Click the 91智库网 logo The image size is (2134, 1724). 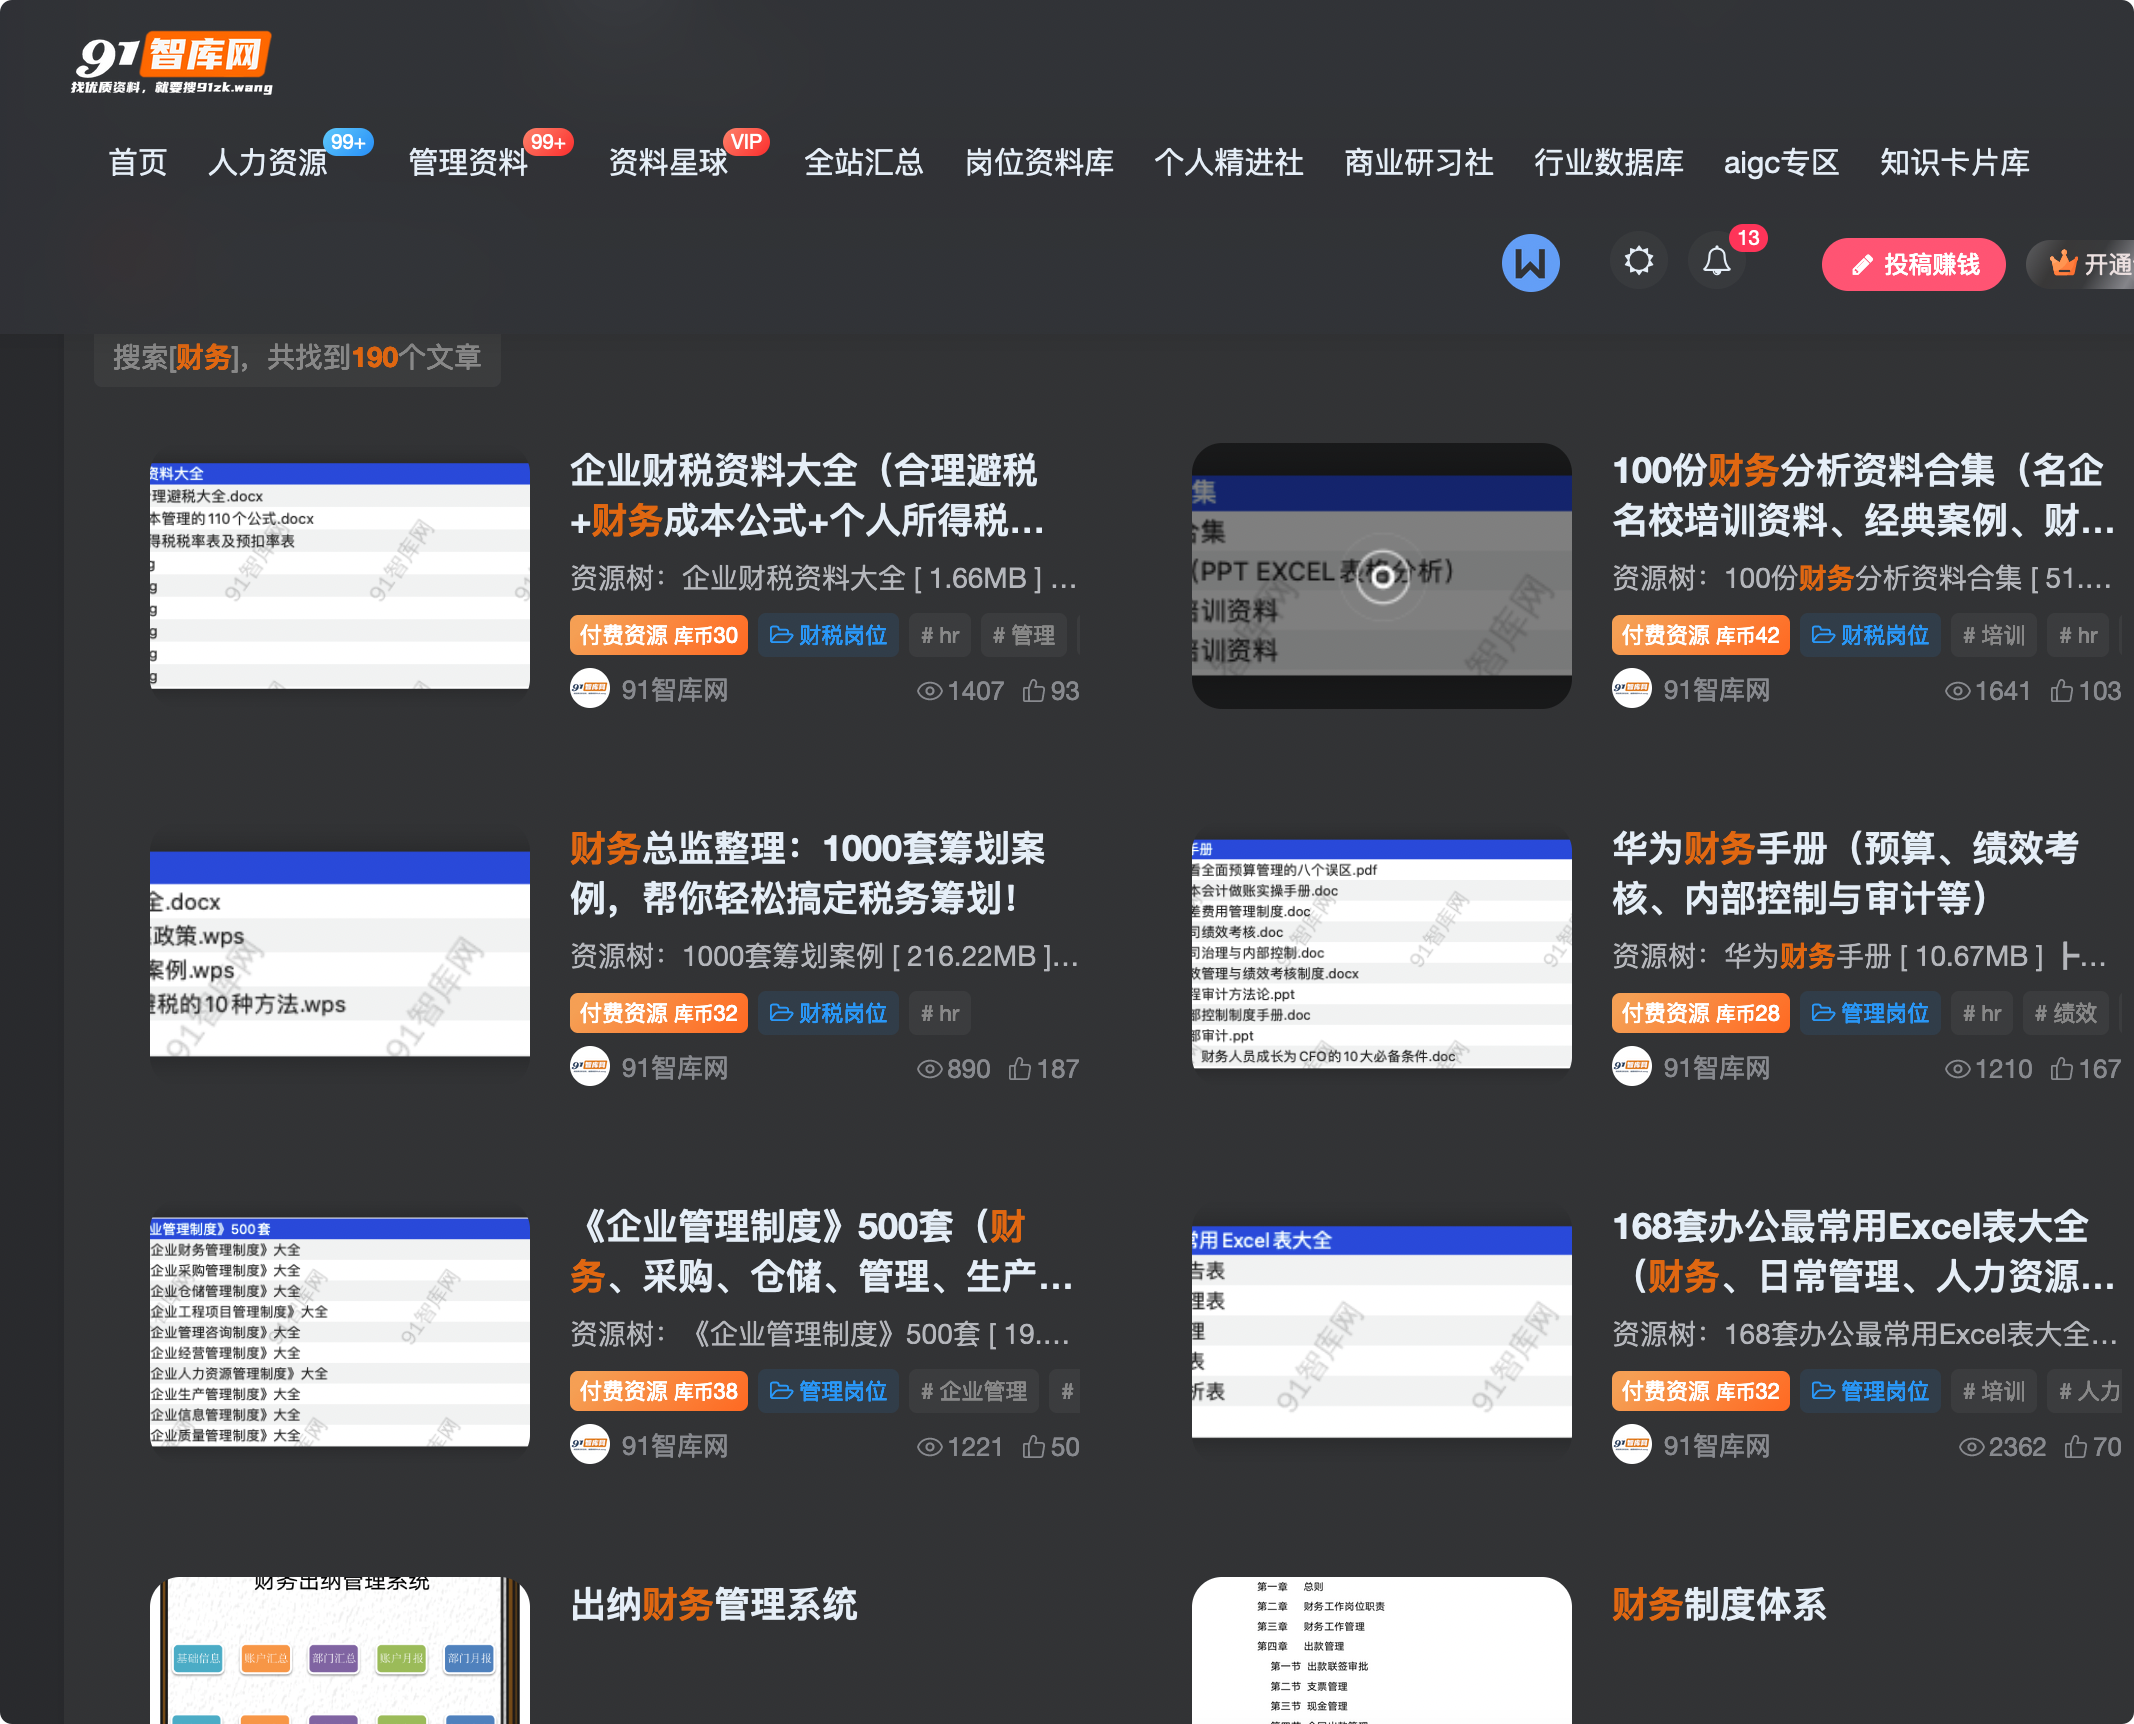172,64
